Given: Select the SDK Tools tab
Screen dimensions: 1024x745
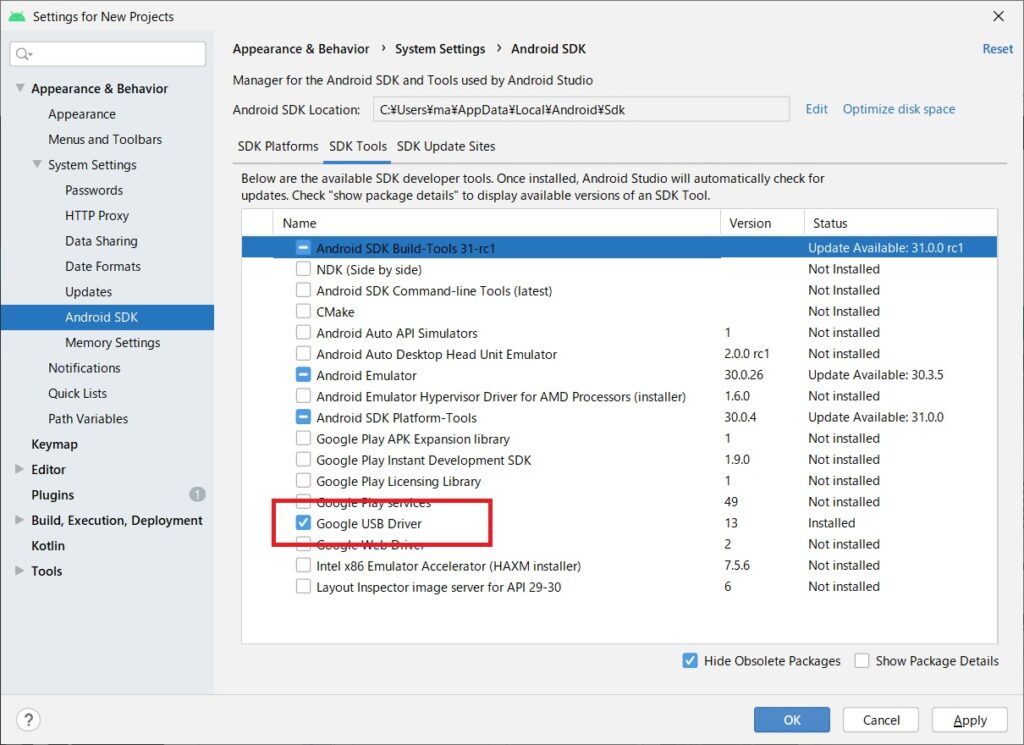Looking at the screenshot, I should [358, 146].
